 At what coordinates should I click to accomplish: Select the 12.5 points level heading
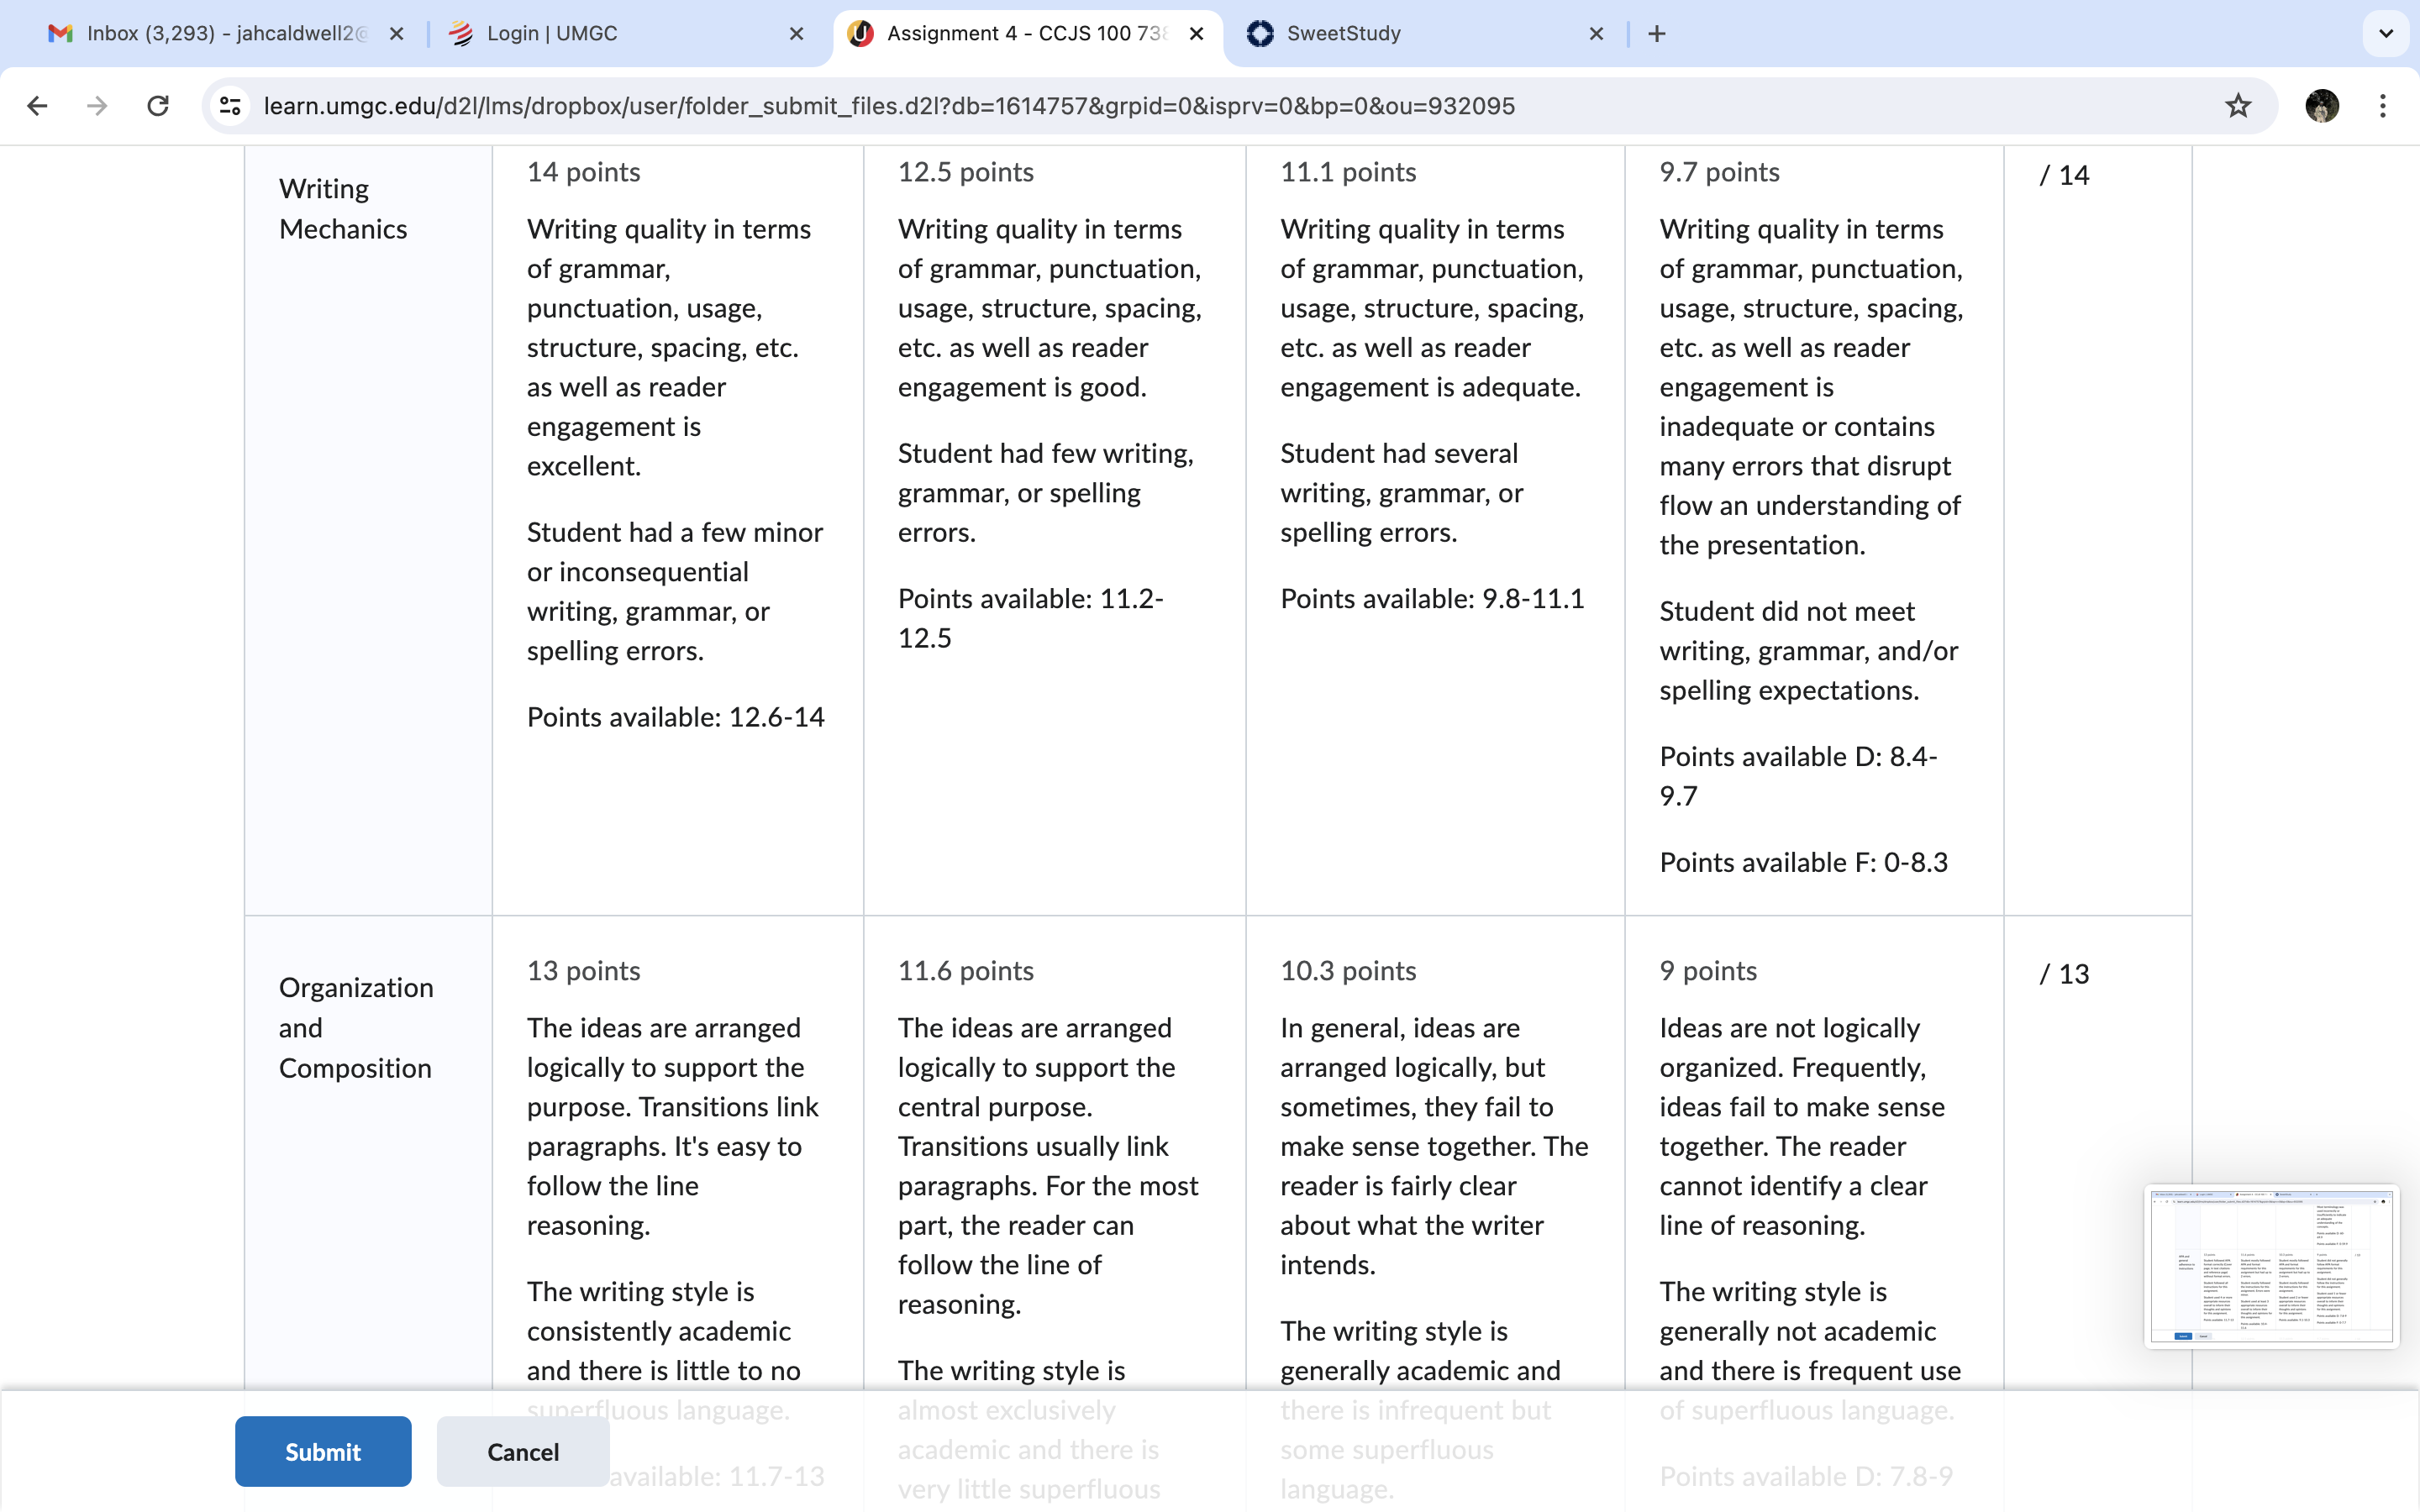coord(966,172)
